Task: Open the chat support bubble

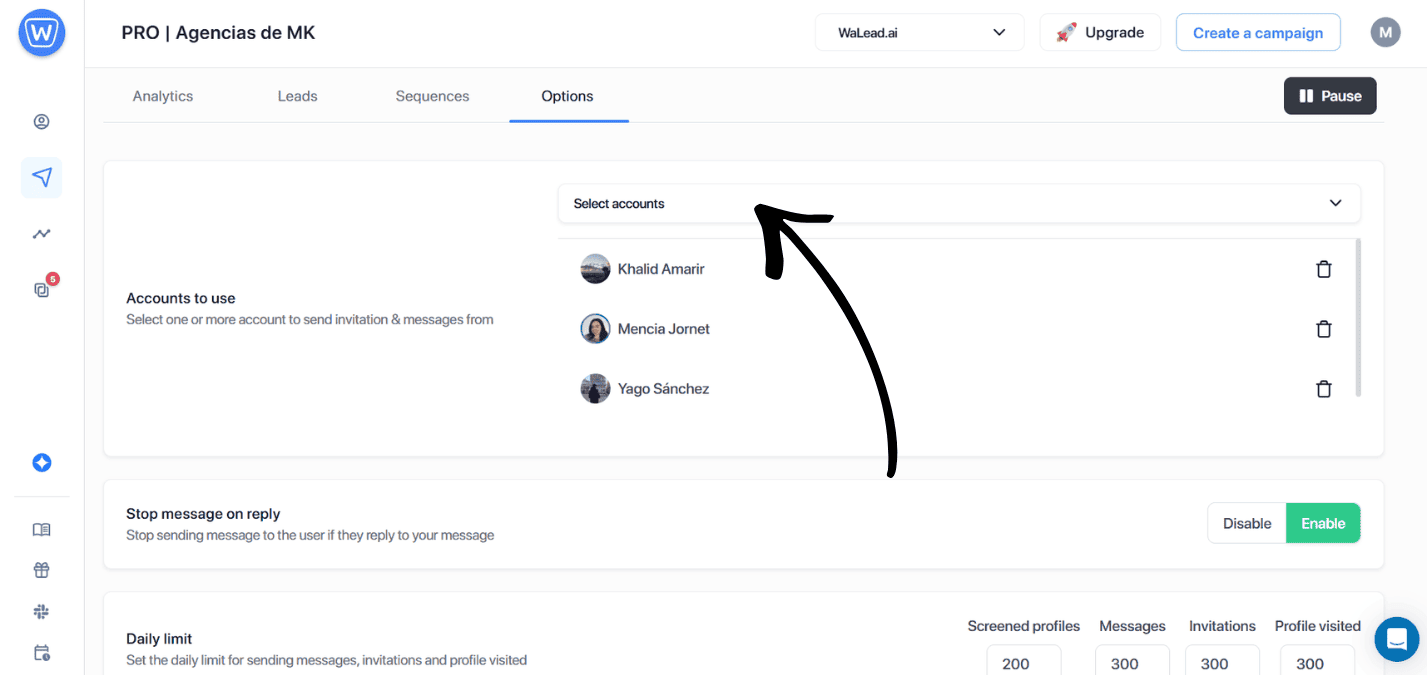Action: (1397, 639)
